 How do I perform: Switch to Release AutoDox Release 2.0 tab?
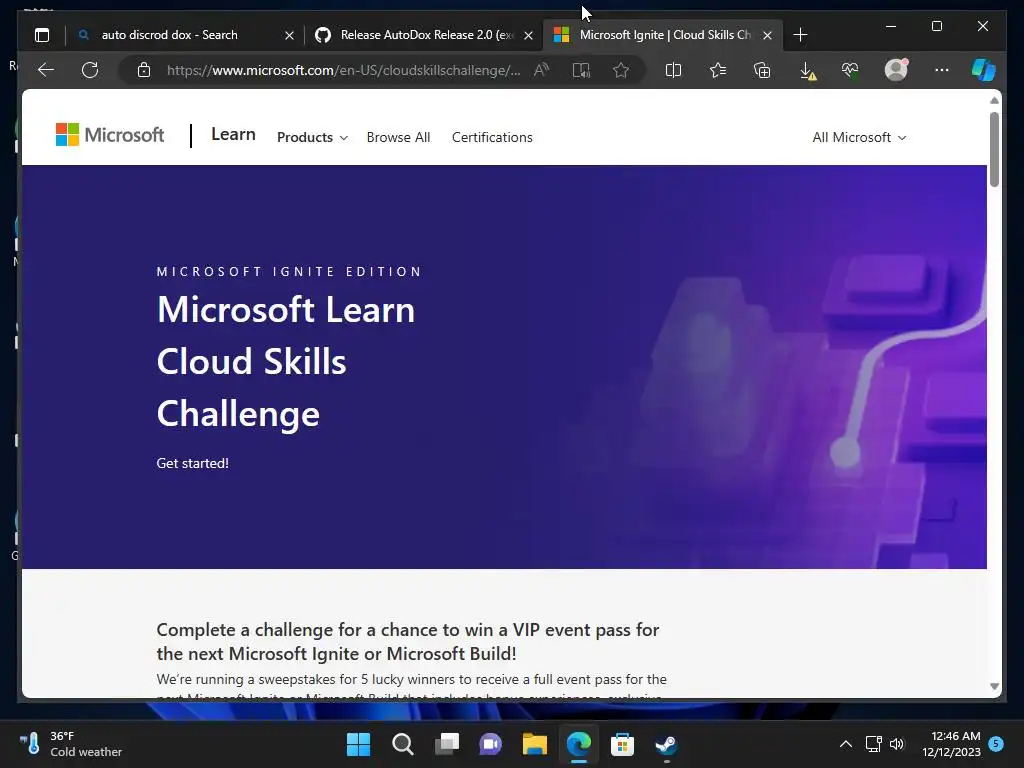tap(426, 35)
